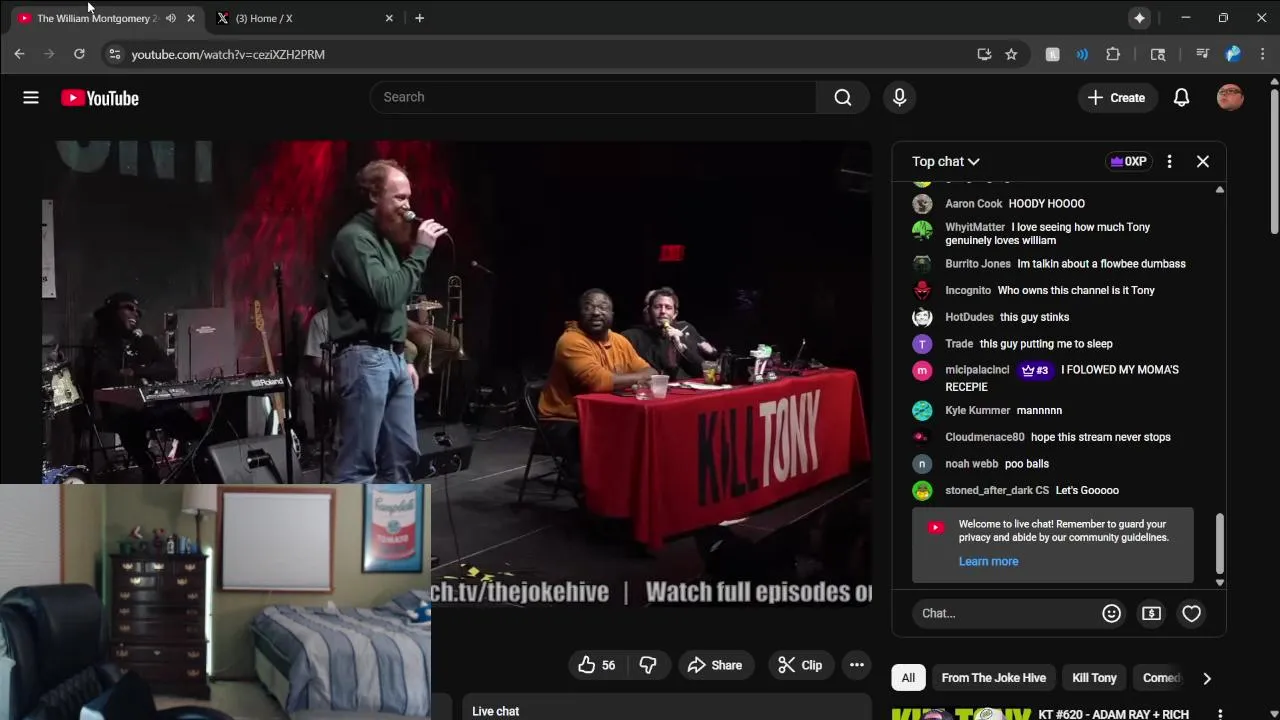Send a Super Chat with the dollar icon

pos(1151,613)
